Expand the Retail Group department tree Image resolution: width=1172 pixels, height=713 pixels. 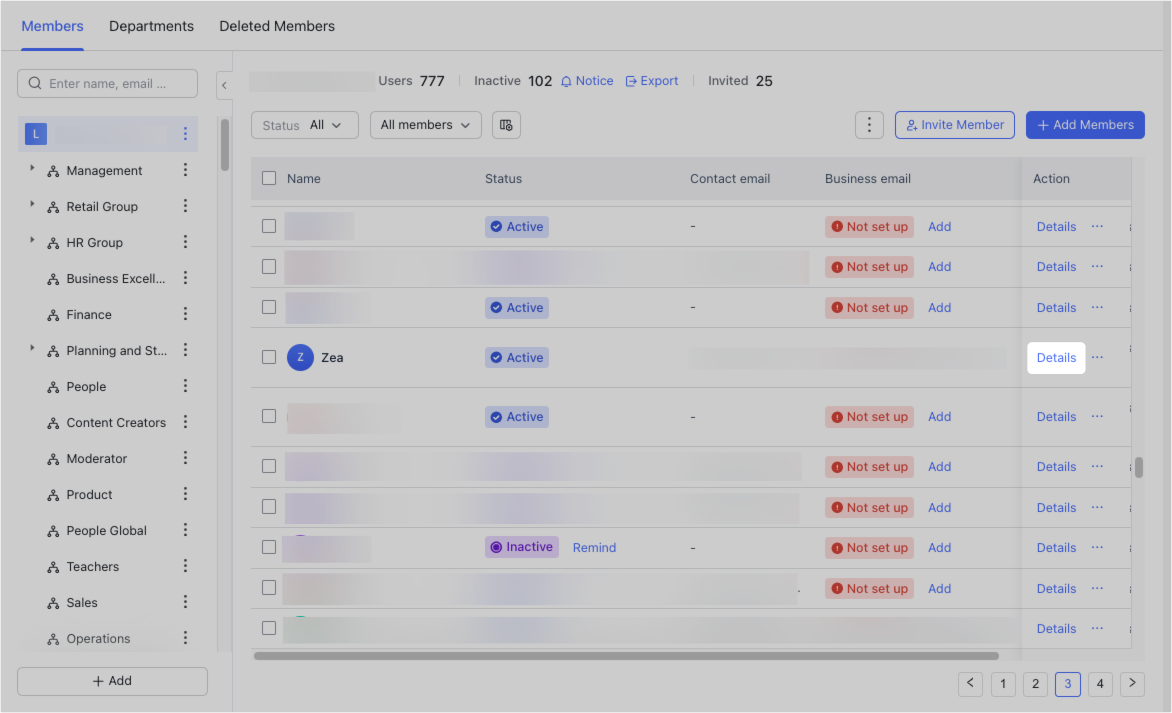tap(32, 205)
